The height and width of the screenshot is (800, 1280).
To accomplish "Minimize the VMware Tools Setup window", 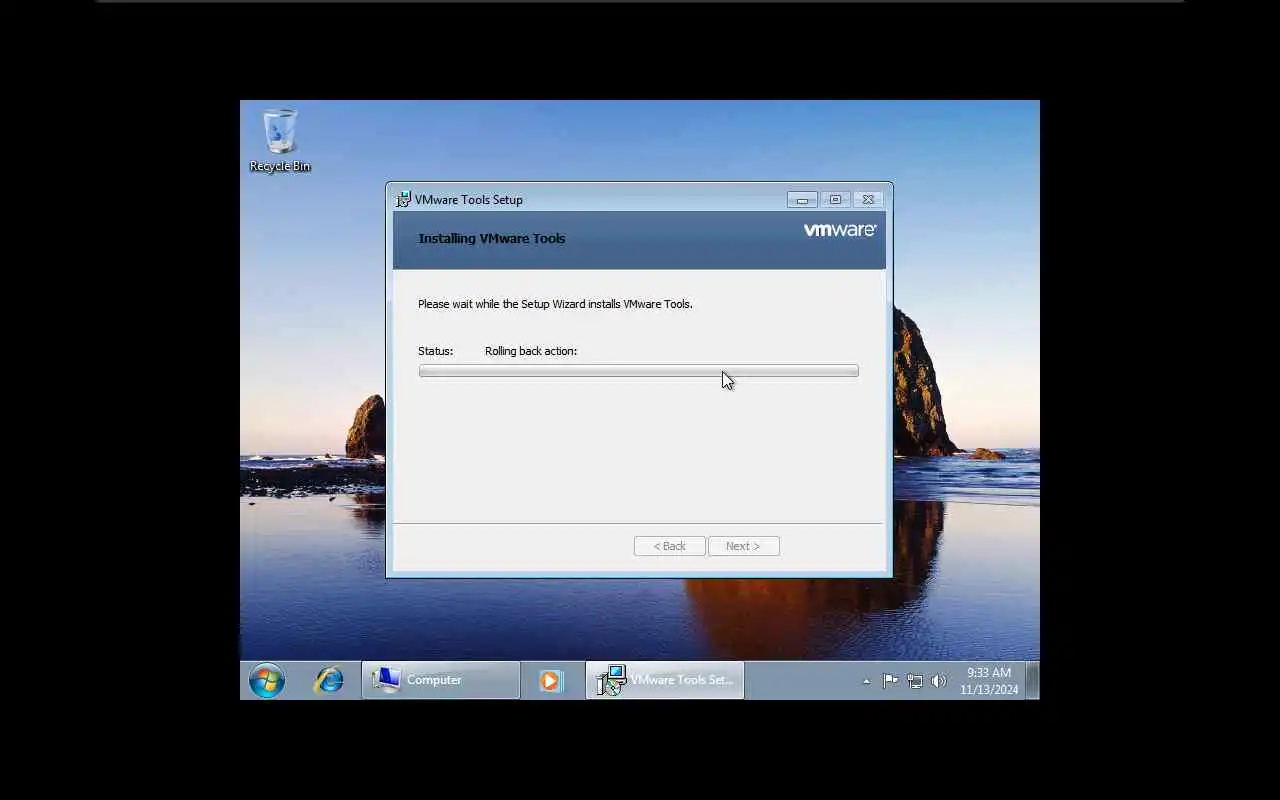I will 802,199.
